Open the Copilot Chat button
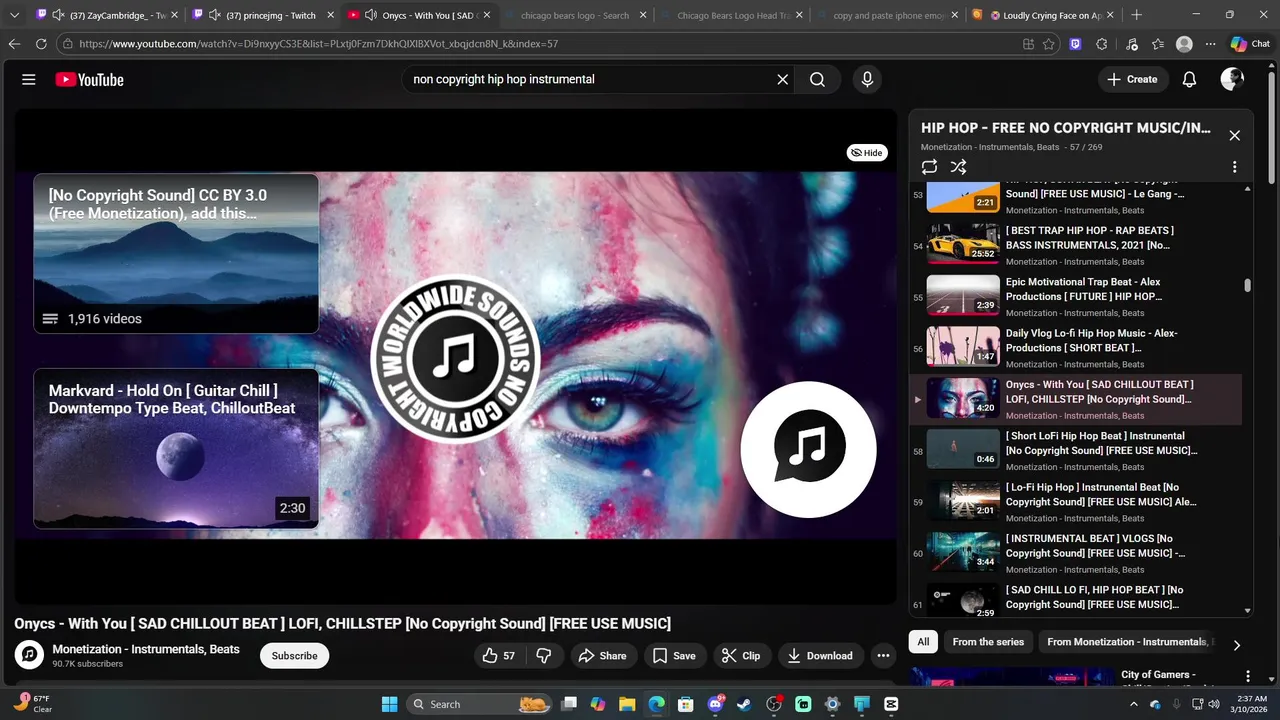Image resolution: width=1280 pixels, height=720 pixels. tap(1250, 44)
